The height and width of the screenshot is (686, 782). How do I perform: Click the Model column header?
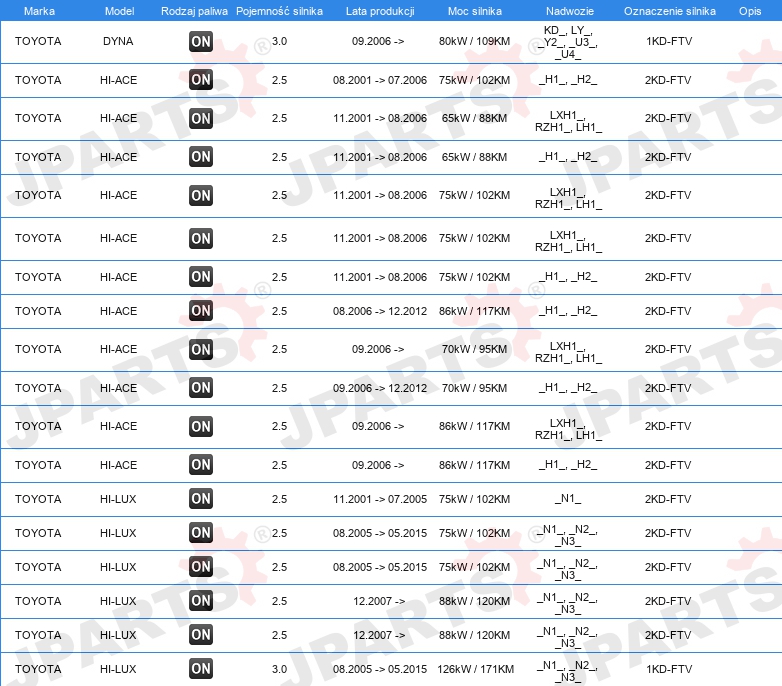coord(119,11)
